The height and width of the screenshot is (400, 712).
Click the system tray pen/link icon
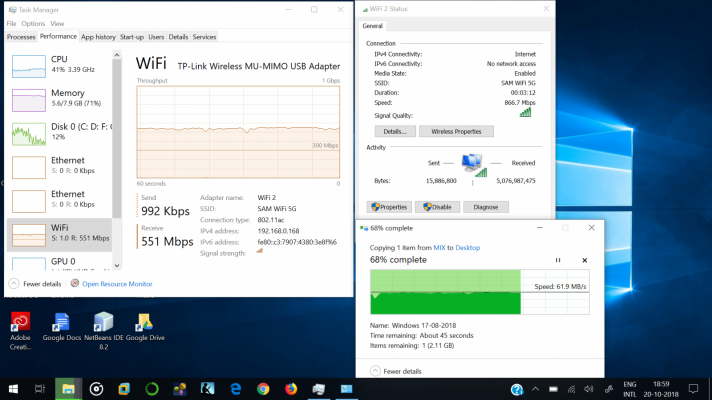(x=608, y=389)
